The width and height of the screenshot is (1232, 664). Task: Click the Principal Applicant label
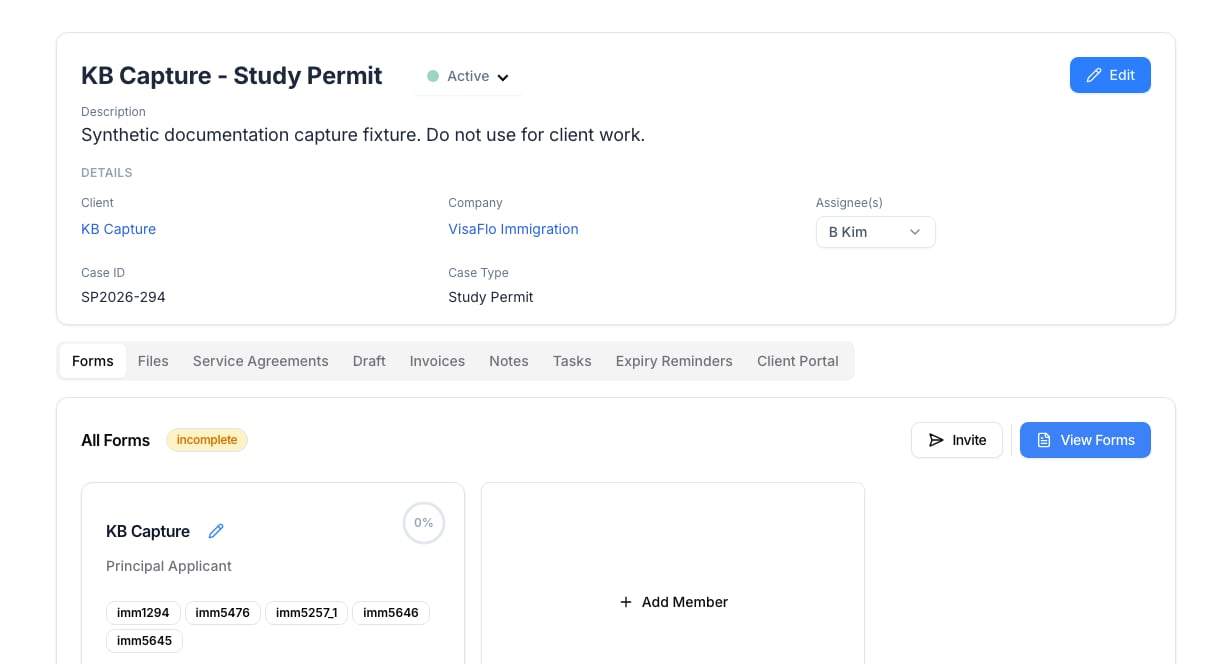[x=169, y=566]
